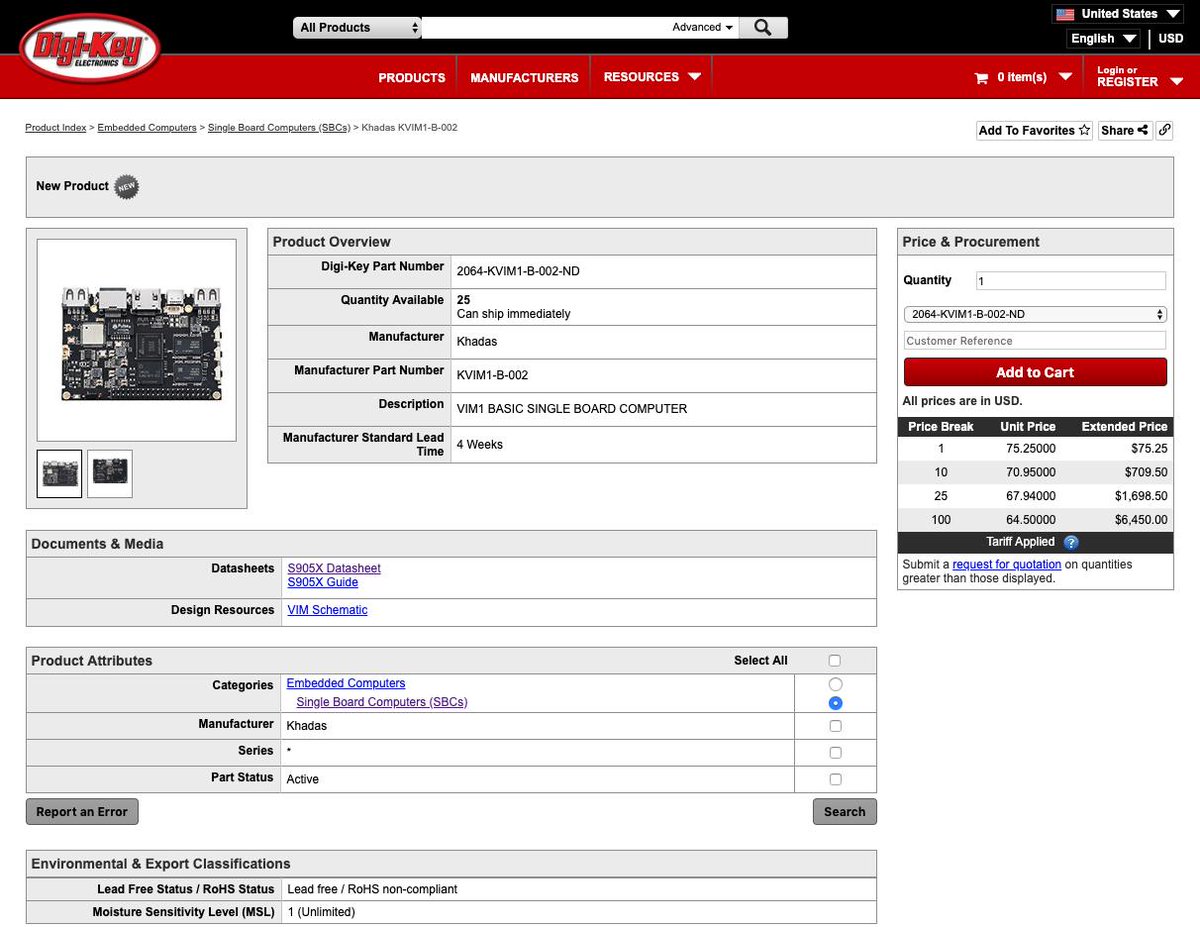Click manufacturer part number KVIM1-B-002
This screenshot has height=927, width=1200.
492,375
